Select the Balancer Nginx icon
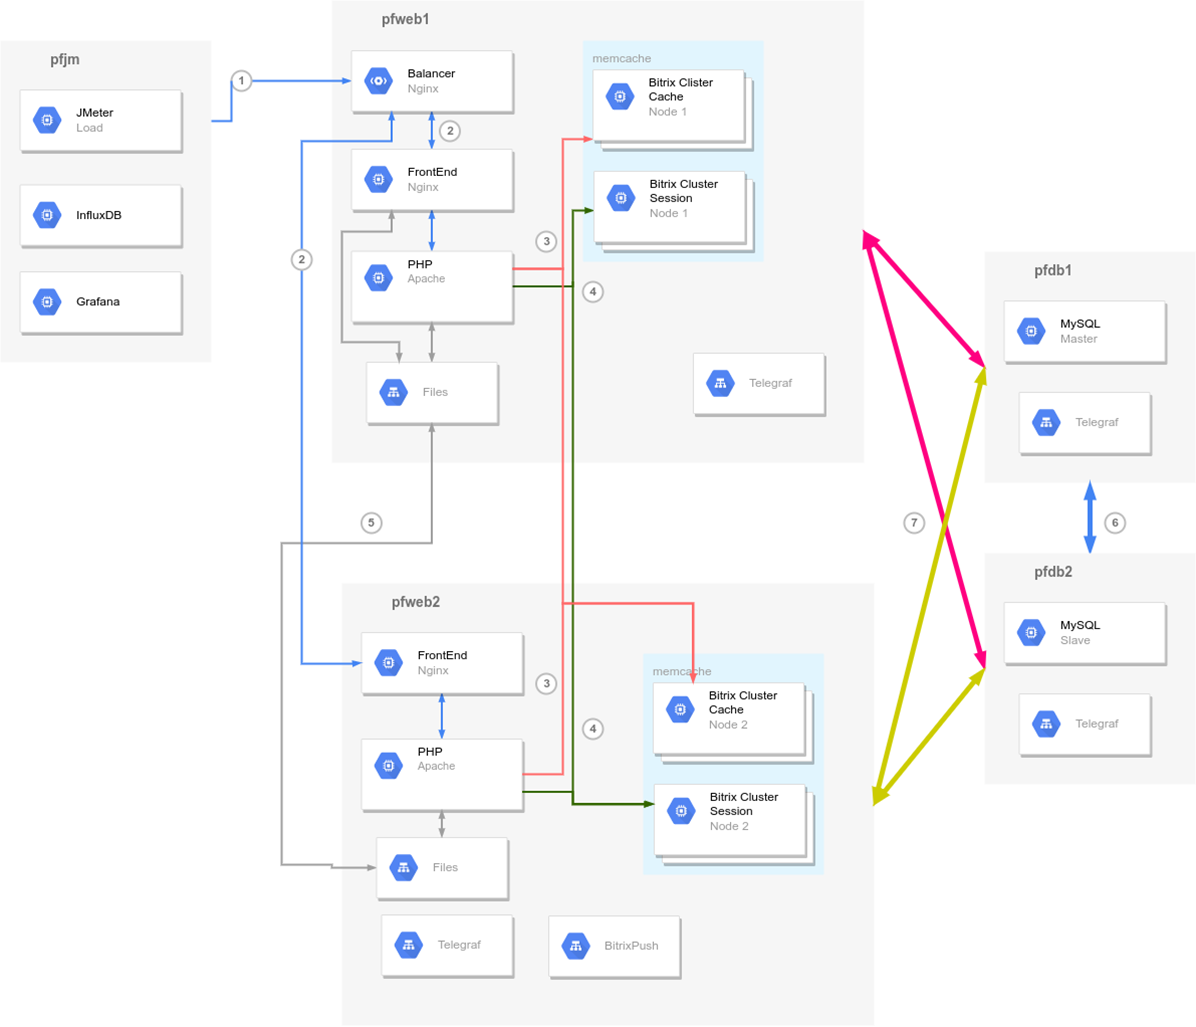The height and width of the screenshot is (1027, 1196). 378,81
